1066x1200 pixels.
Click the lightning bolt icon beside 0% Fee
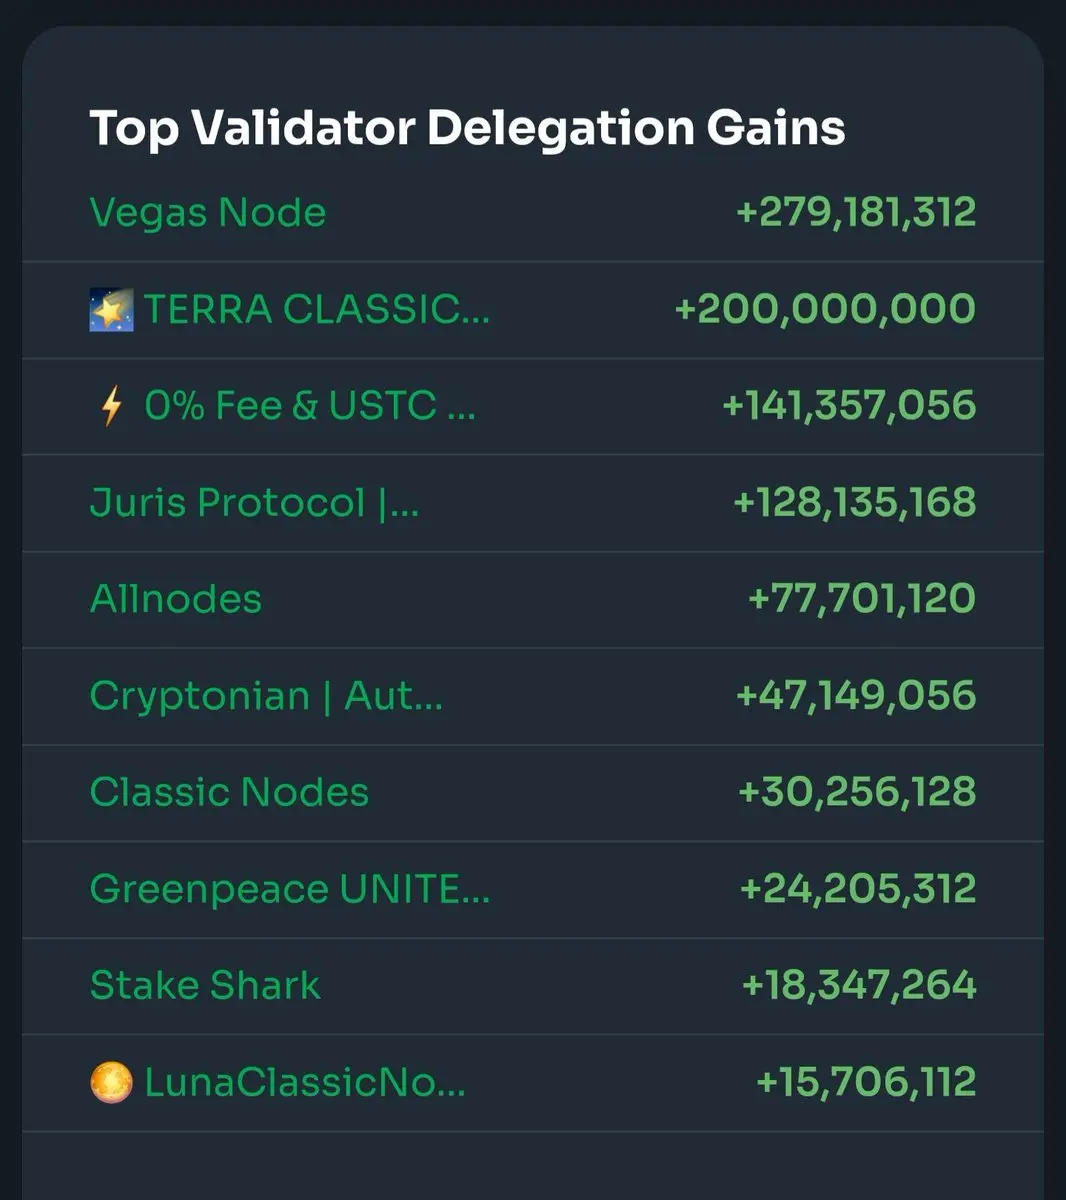point(111,407)
